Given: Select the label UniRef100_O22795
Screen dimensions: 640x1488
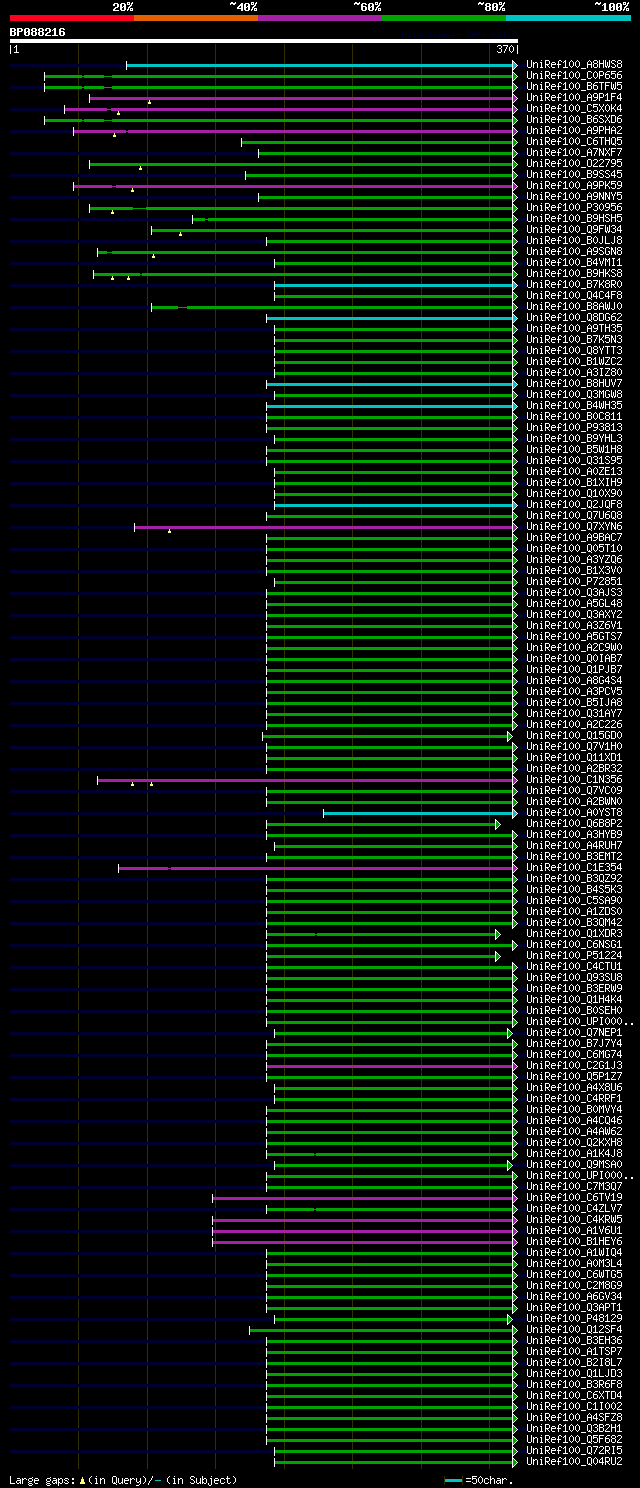Looking at the screenshot, I should click(574, 164).
